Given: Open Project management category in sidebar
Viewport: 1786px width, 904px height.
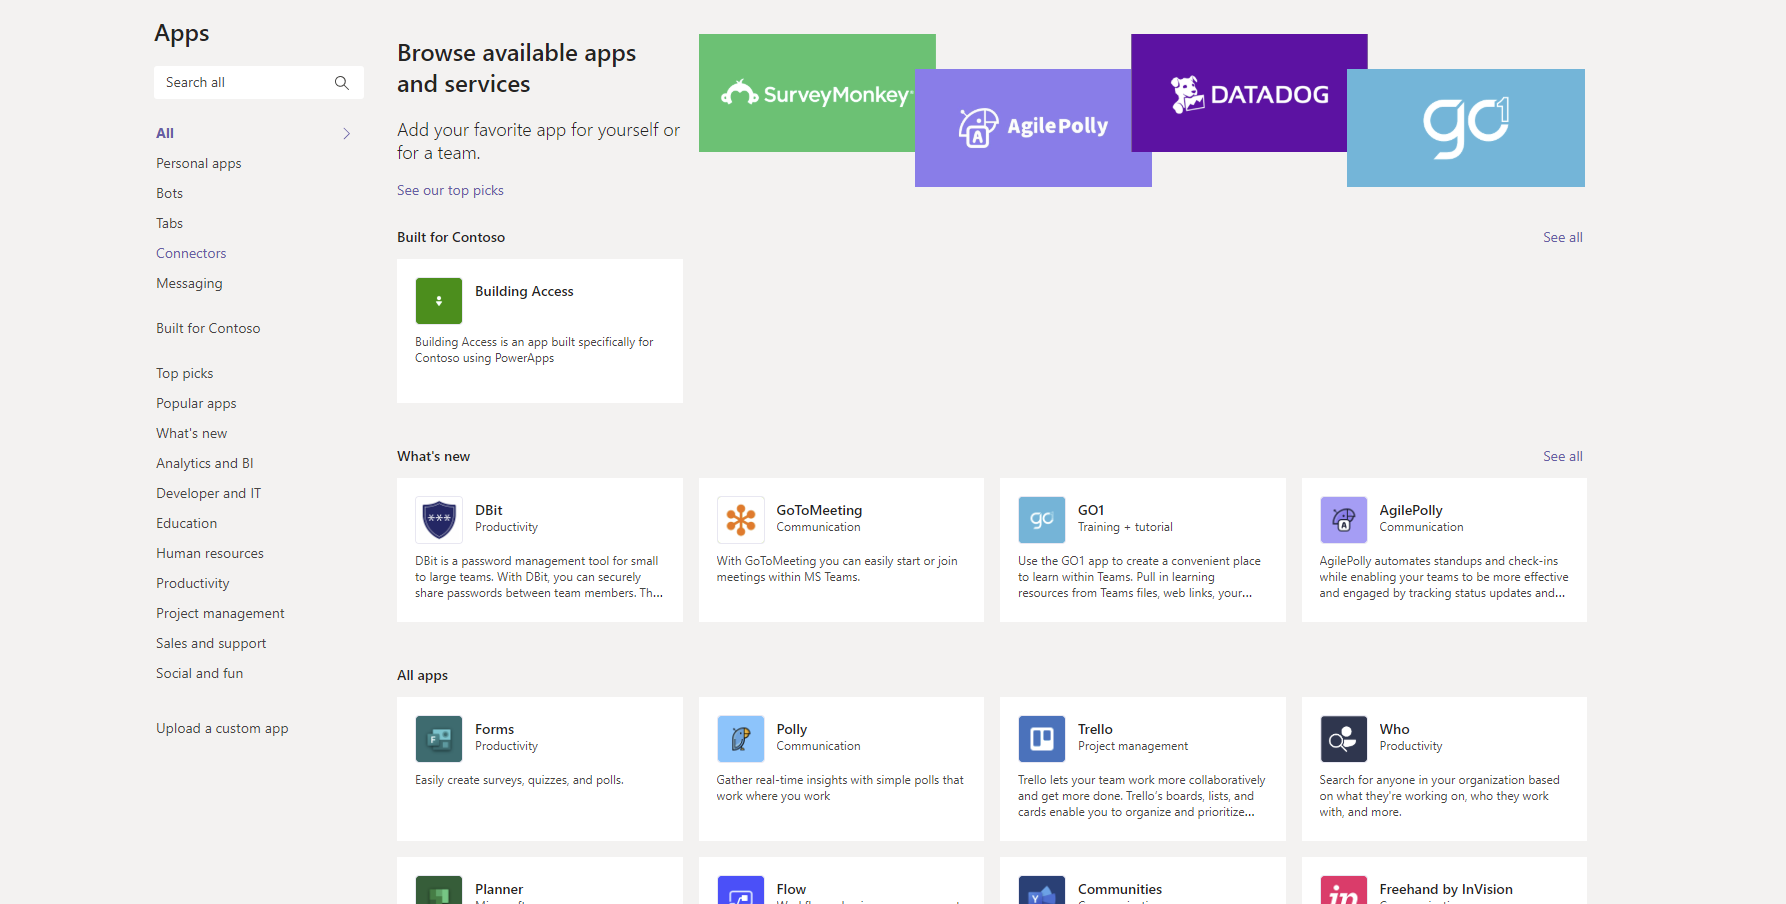Looking at the screenshot, I should [x=220, y=613].
